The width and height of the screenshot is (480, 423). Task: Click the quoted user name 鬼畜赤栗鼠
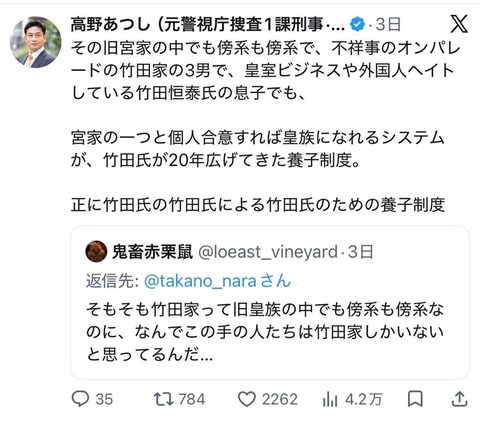click(x=153, y=252)
